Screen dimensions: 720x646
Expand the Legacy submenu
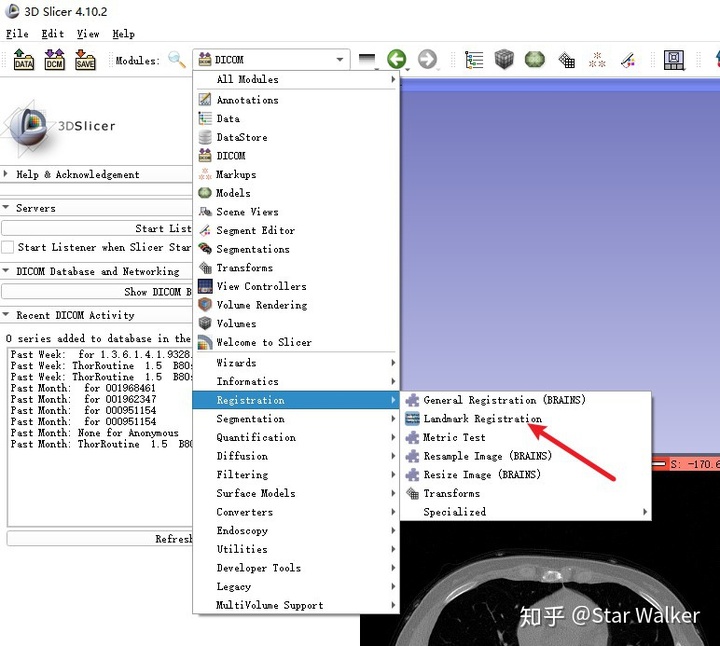click(296, 587)
